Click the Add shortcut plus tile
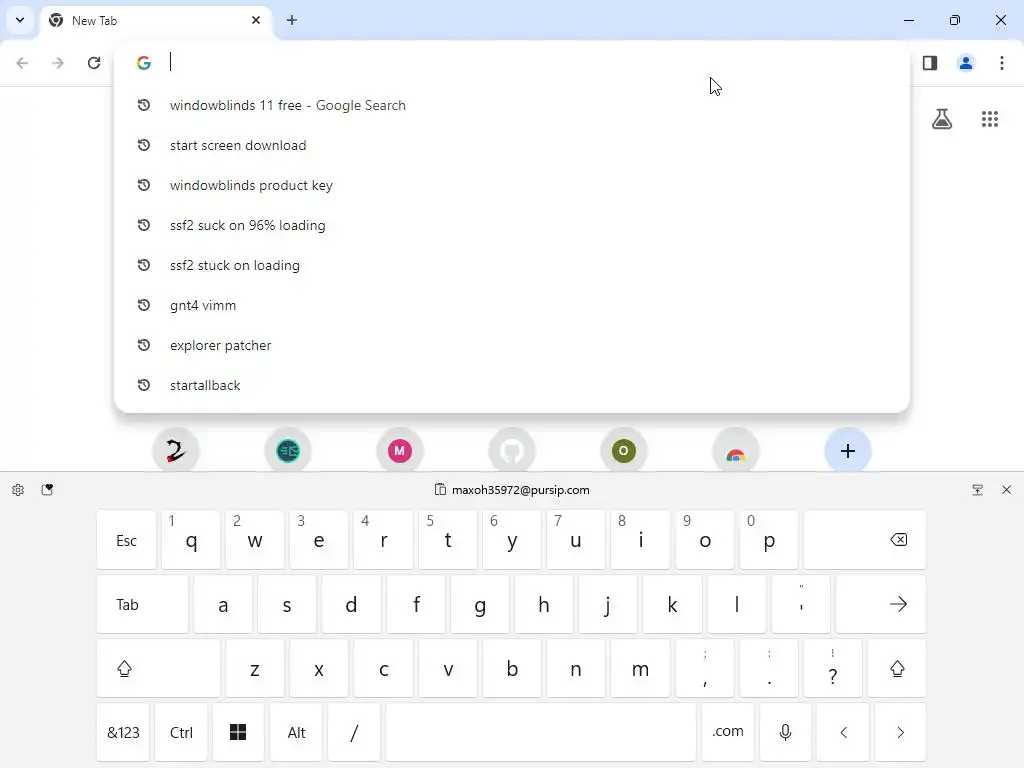This screenshot has width=1024, height=768. pyautogui.click(x=848, y=451)
